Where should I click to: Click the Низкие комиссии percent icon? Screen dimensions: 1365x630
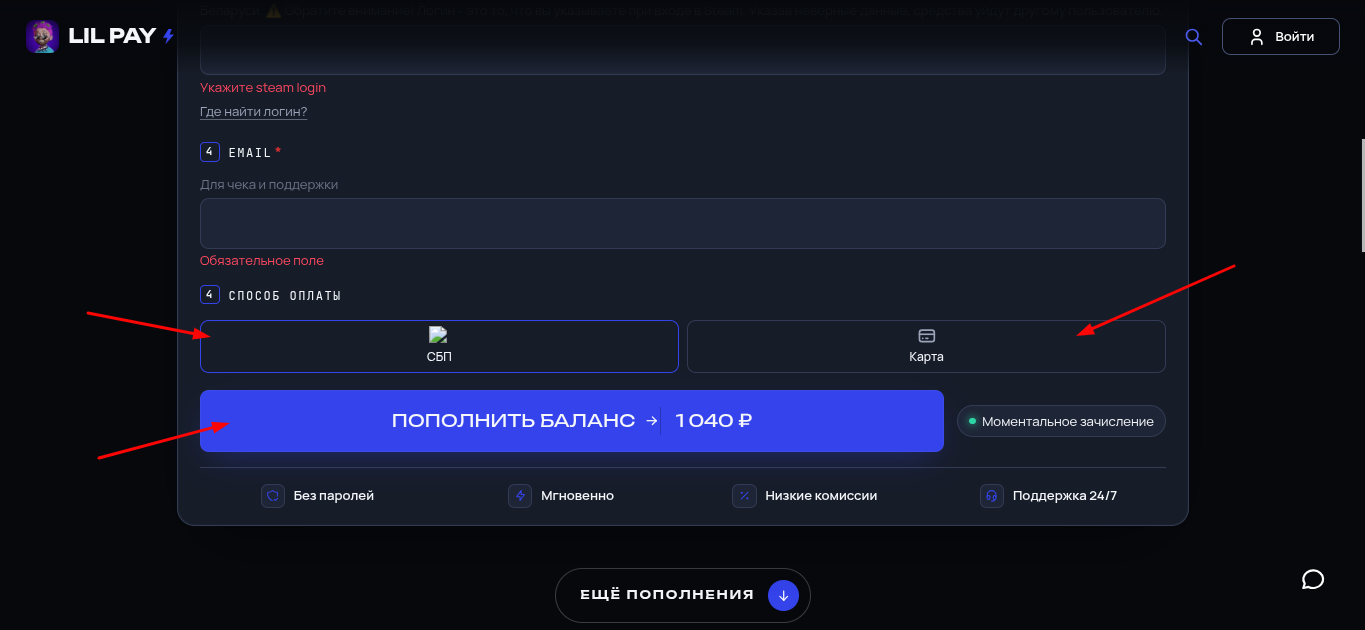click(744, 495)
